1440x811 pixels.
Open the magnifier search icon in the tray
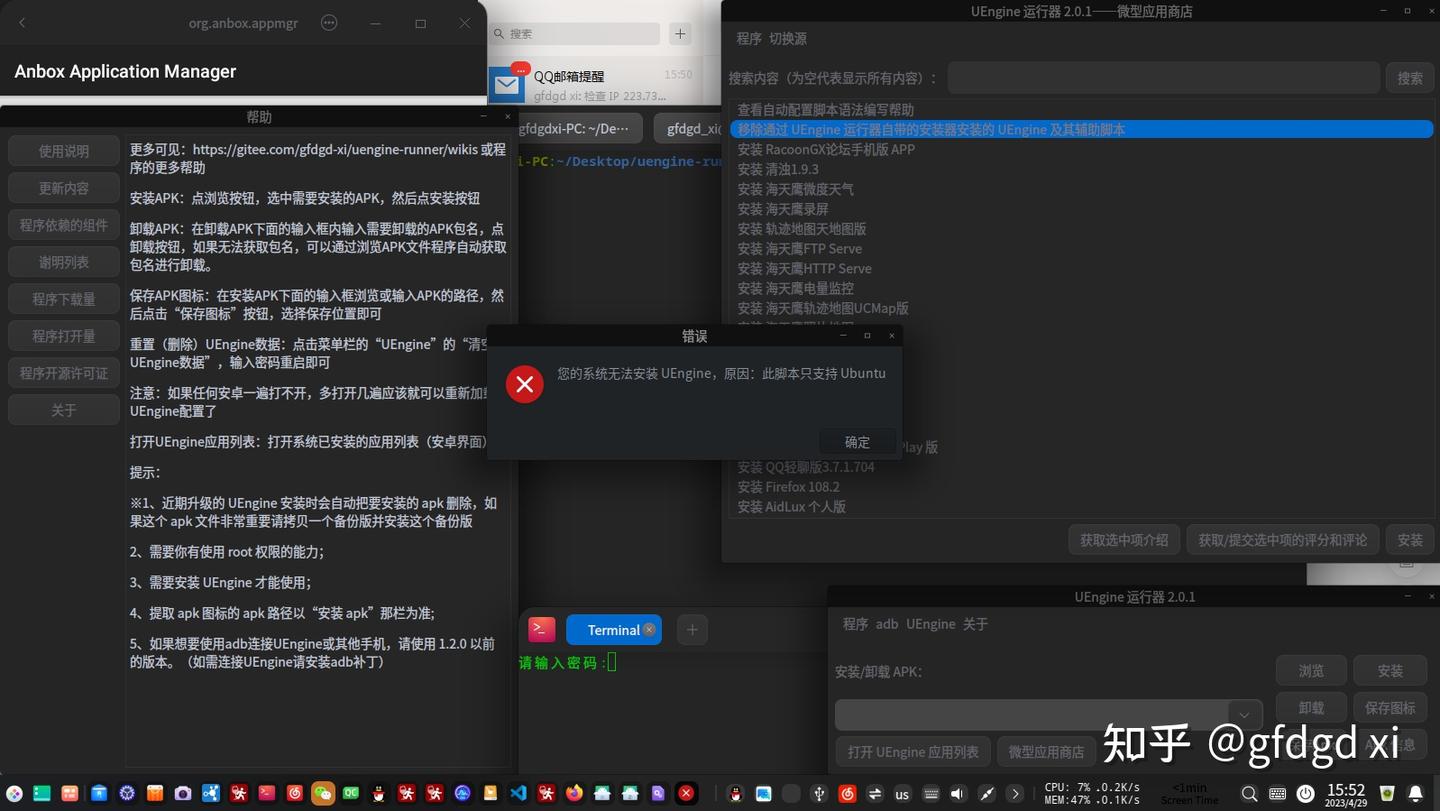(x=1250, y=793)
